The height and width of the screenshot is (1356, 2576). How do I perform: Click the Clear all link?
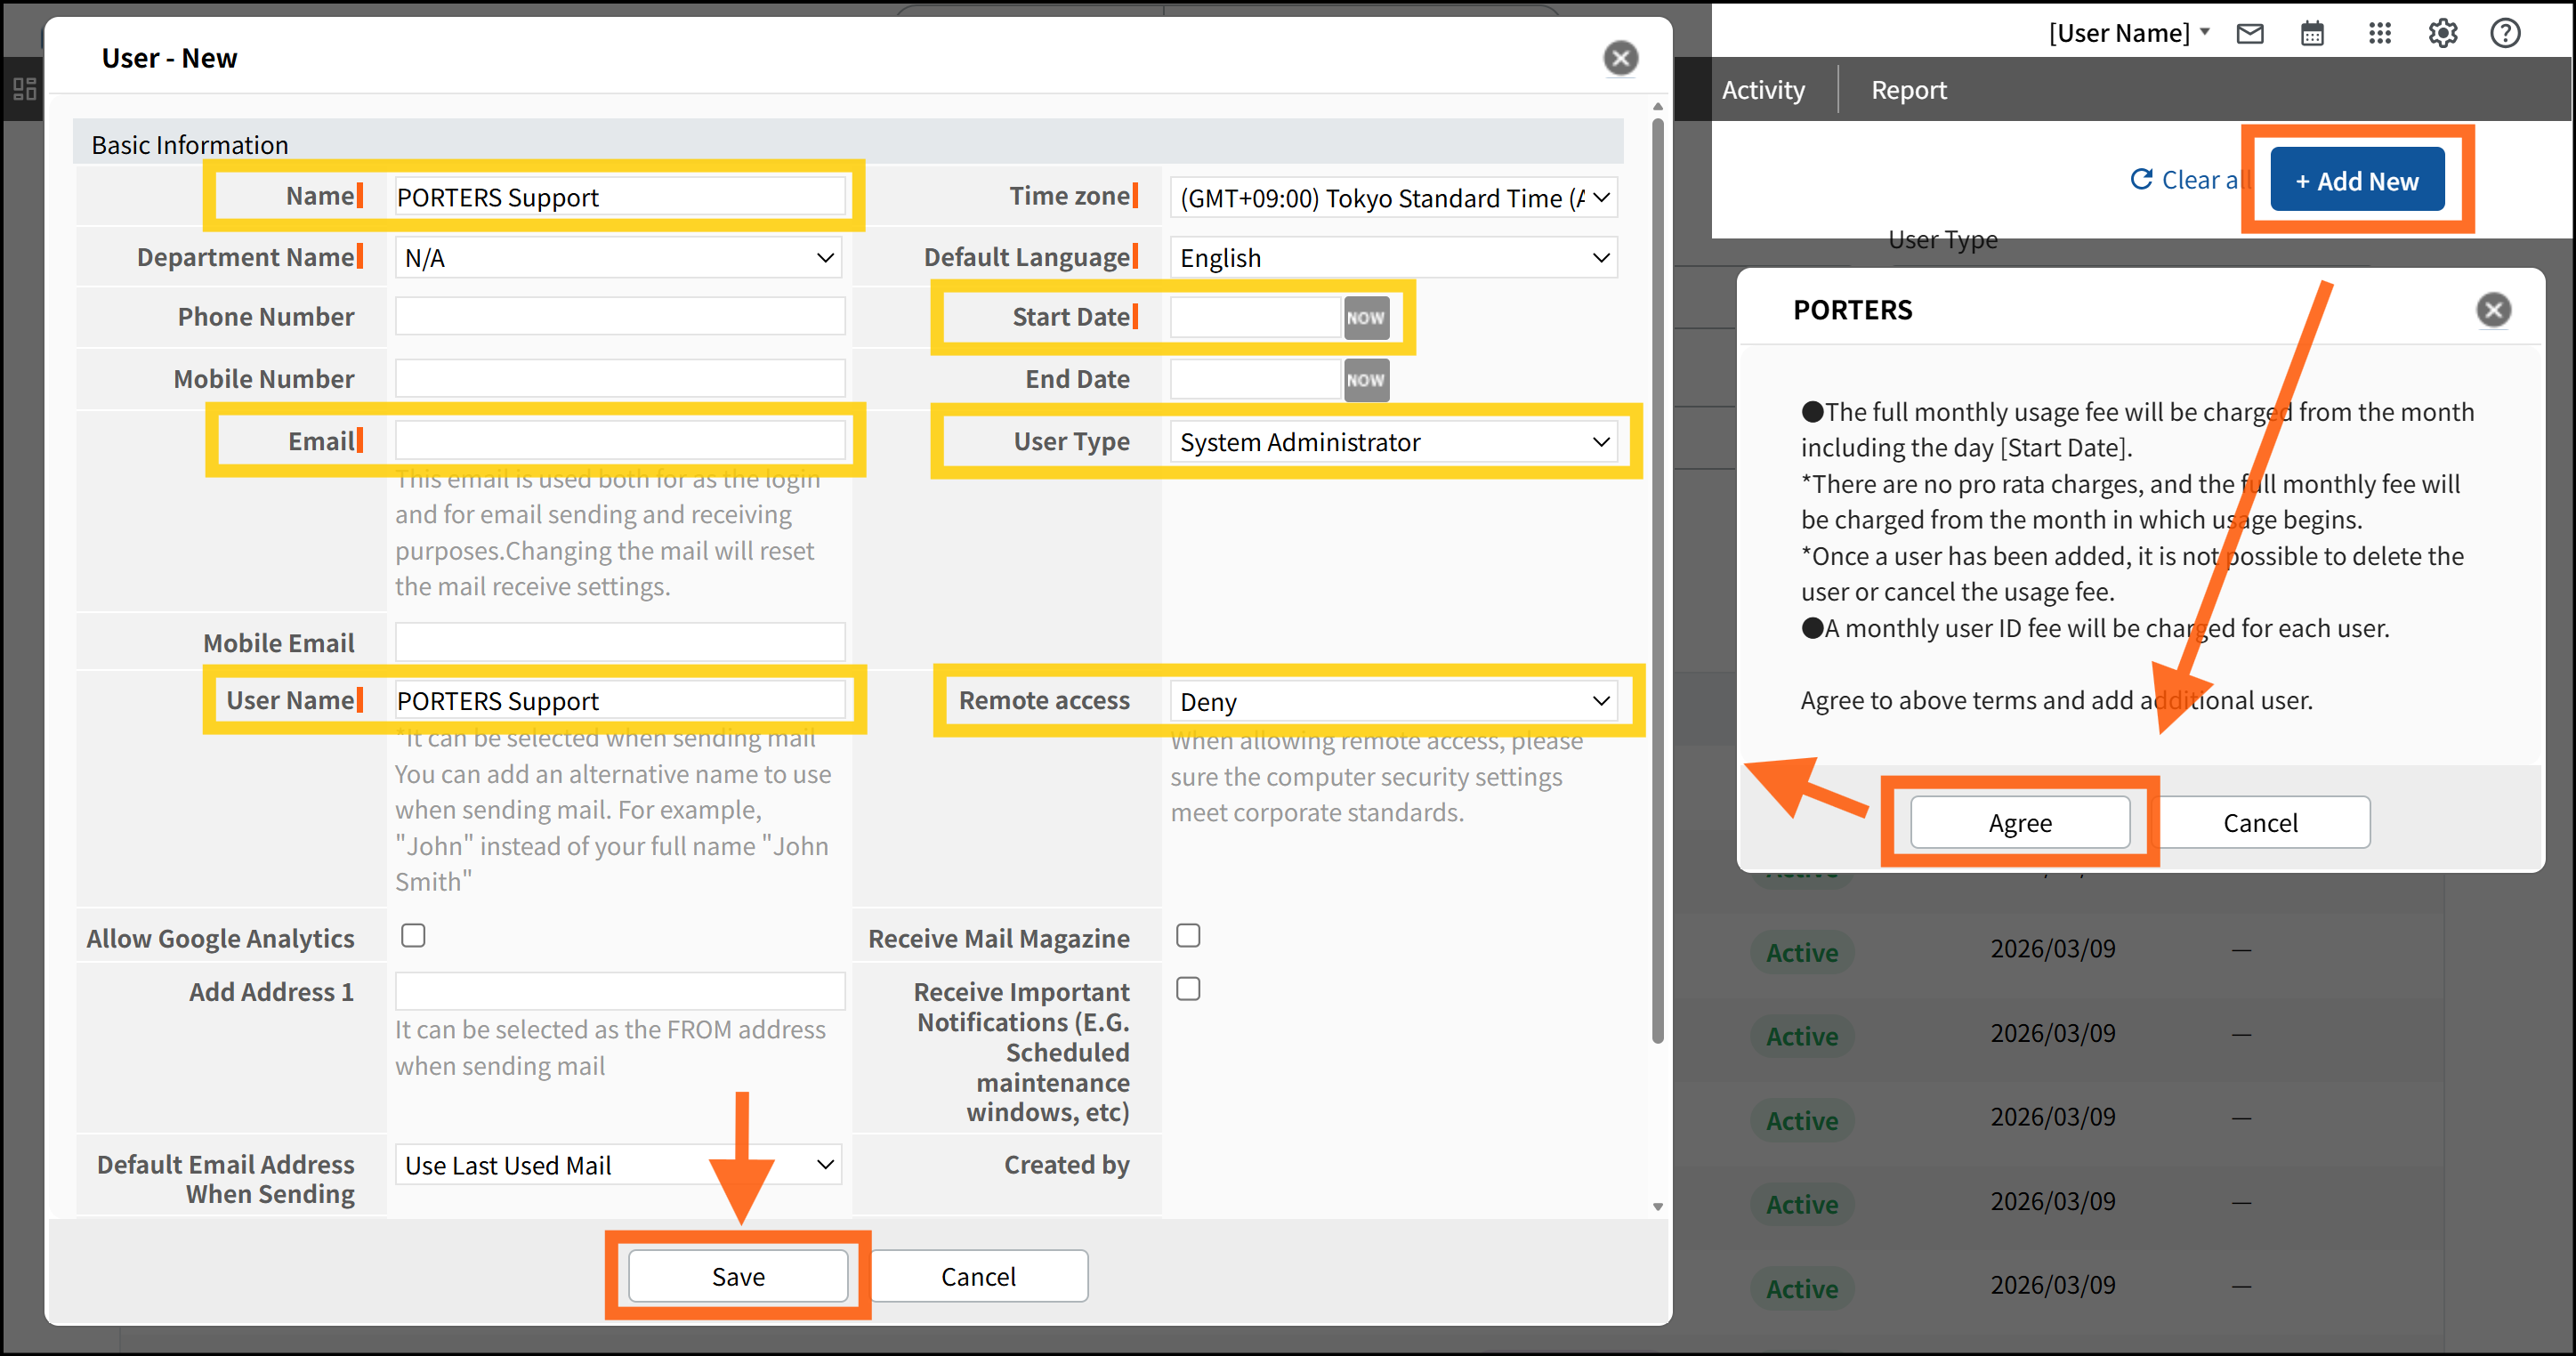coord(2190,180)
